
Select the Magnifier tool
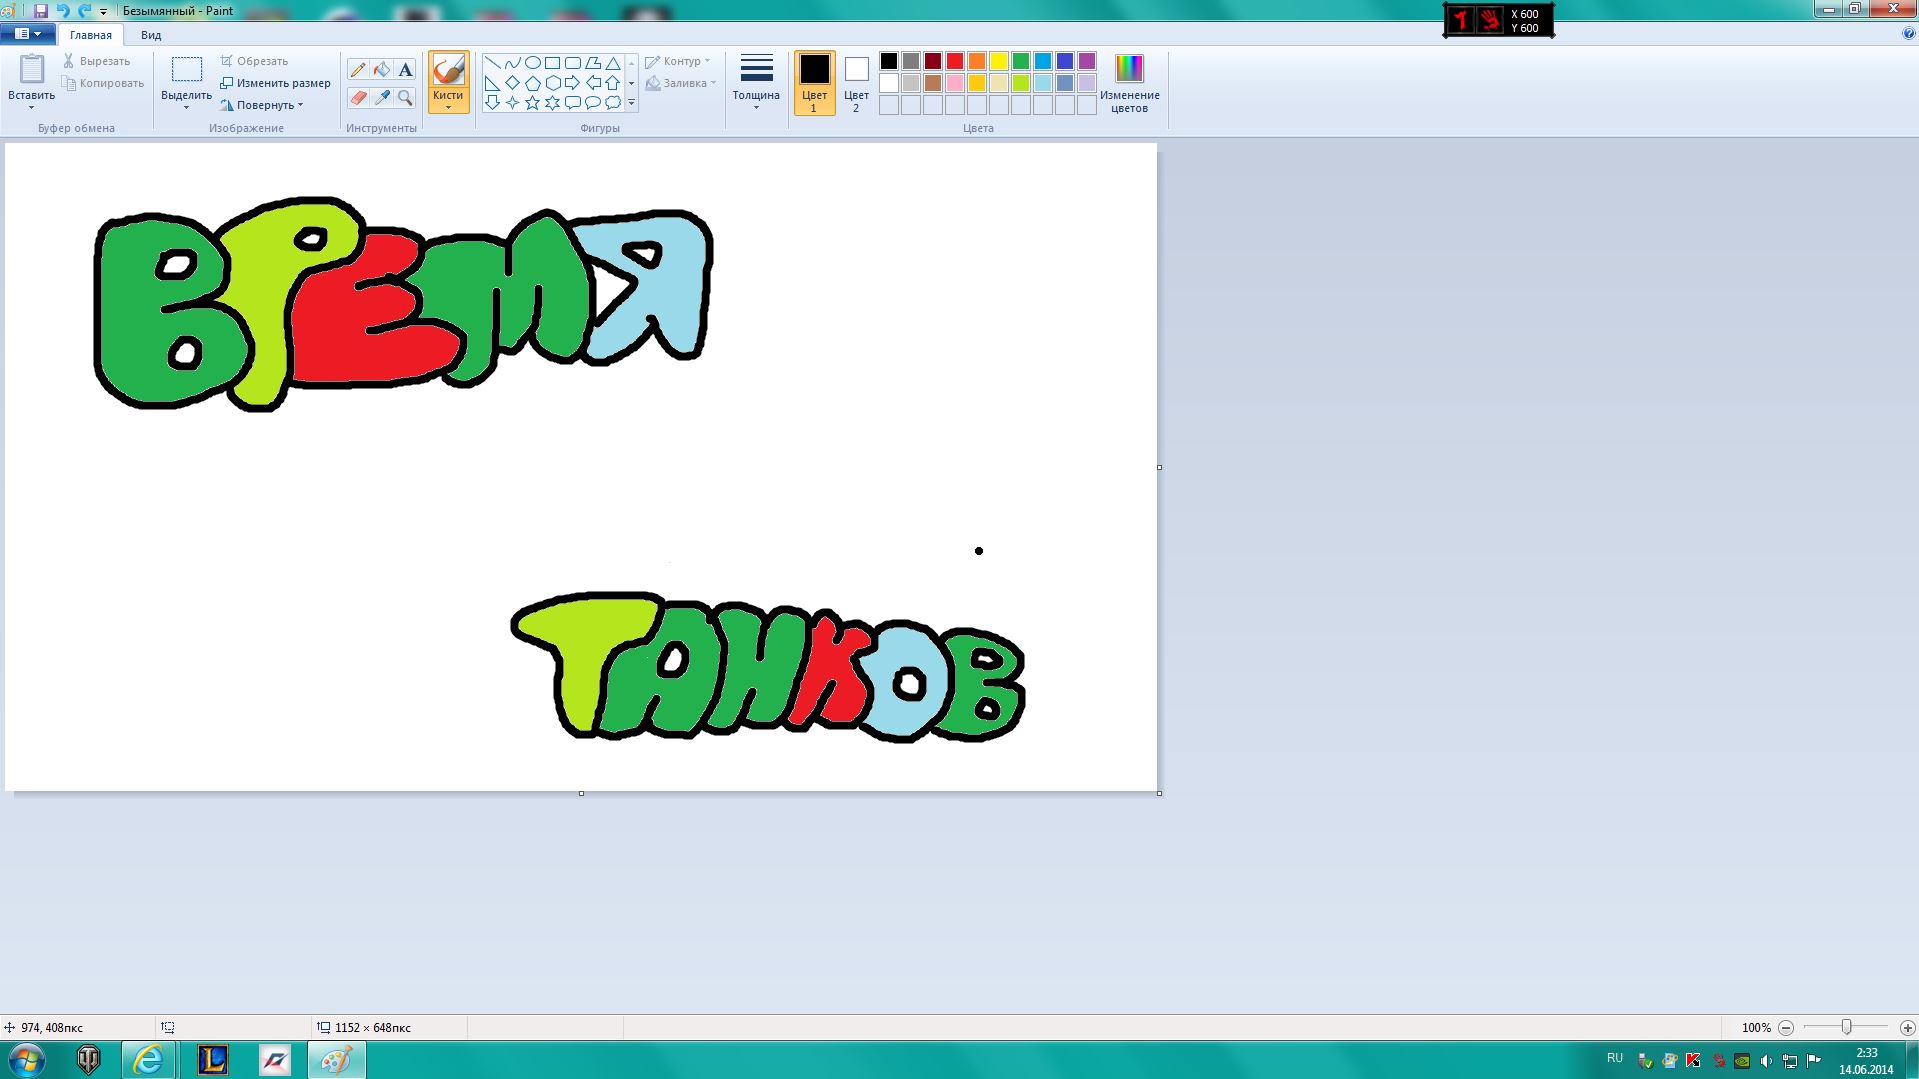click(405, 97)
